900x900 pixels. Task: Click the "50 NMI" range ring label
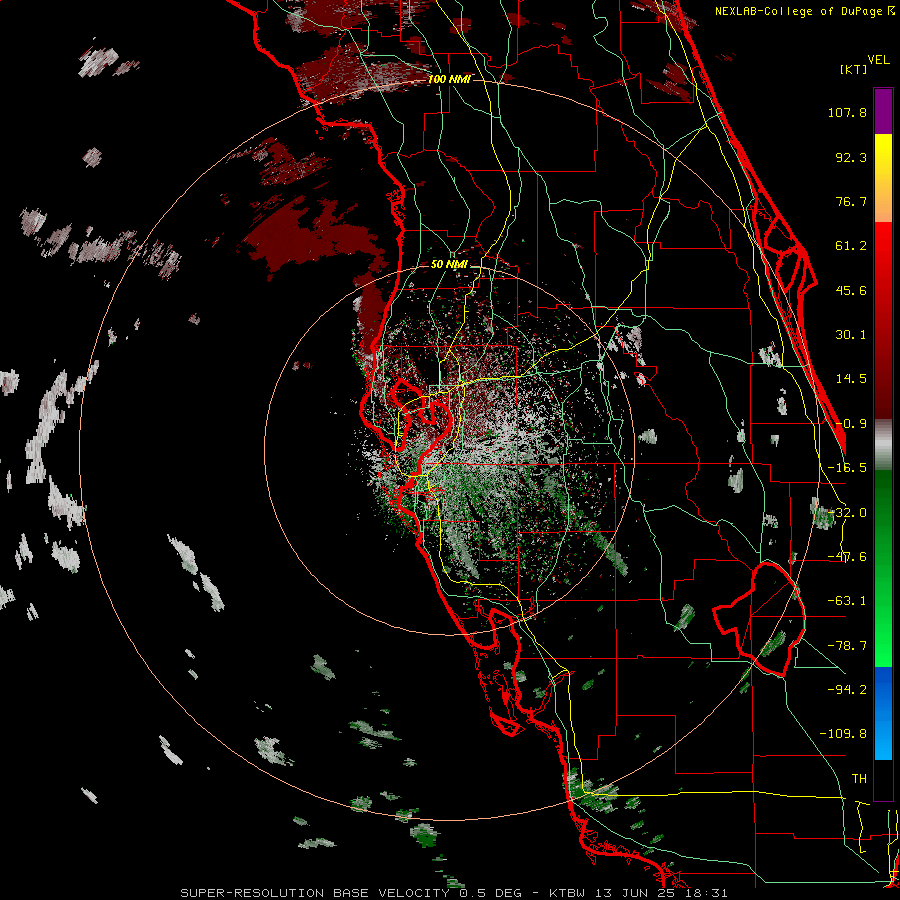coord(449,264)
